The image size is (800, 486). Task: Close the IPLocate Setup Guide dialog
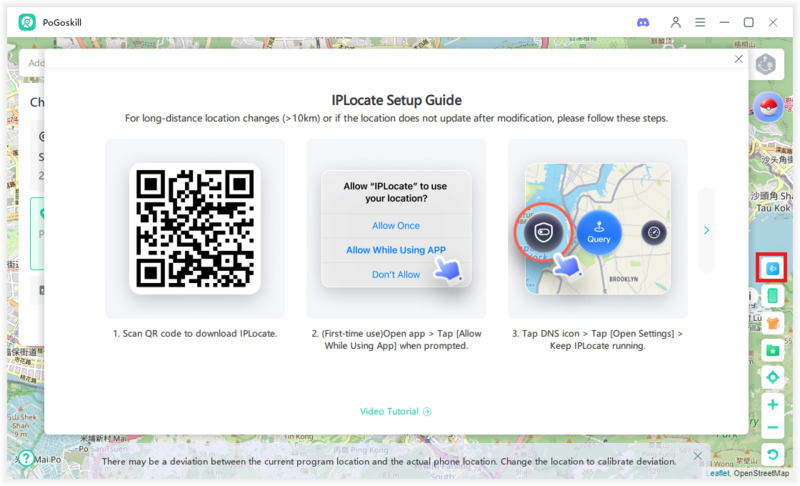pyautogui.click(x=738, y=59)
